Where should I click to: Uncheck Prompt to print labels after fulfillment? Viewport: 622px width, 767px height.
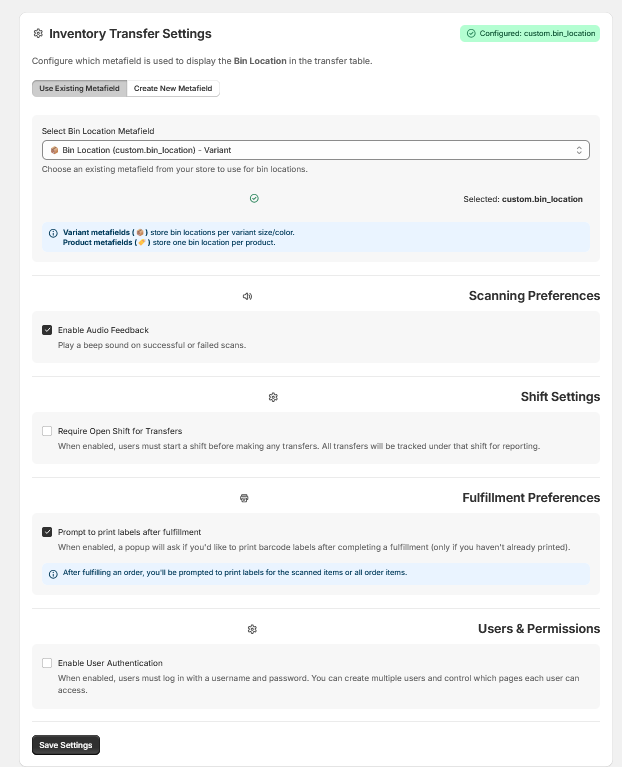tap(47, 532)
